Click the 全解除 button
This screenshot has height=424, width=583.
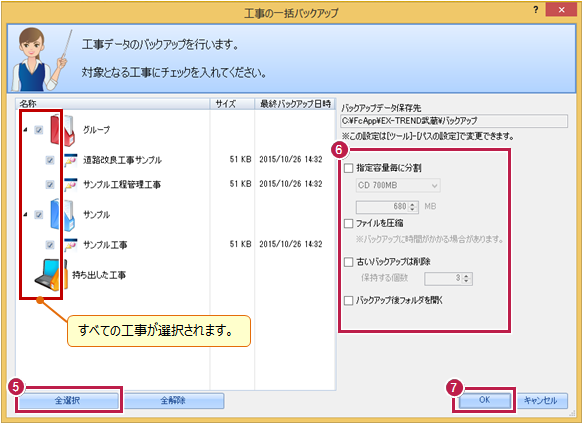[x=174, y=401]
